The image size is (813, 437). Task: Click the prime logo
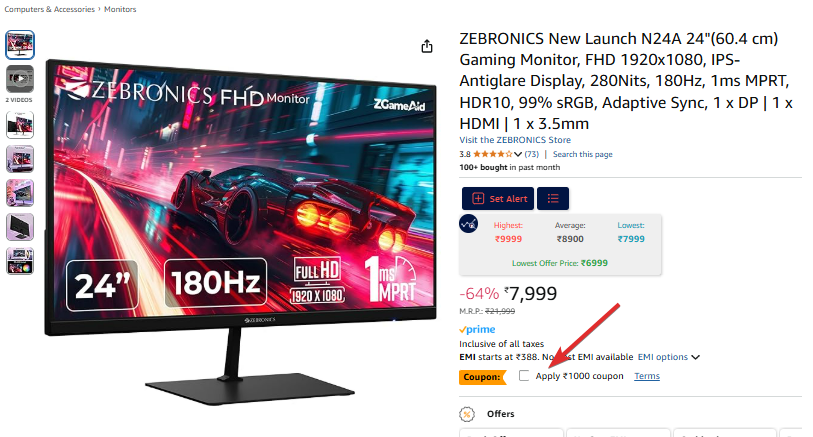click(x=477, y=329)
